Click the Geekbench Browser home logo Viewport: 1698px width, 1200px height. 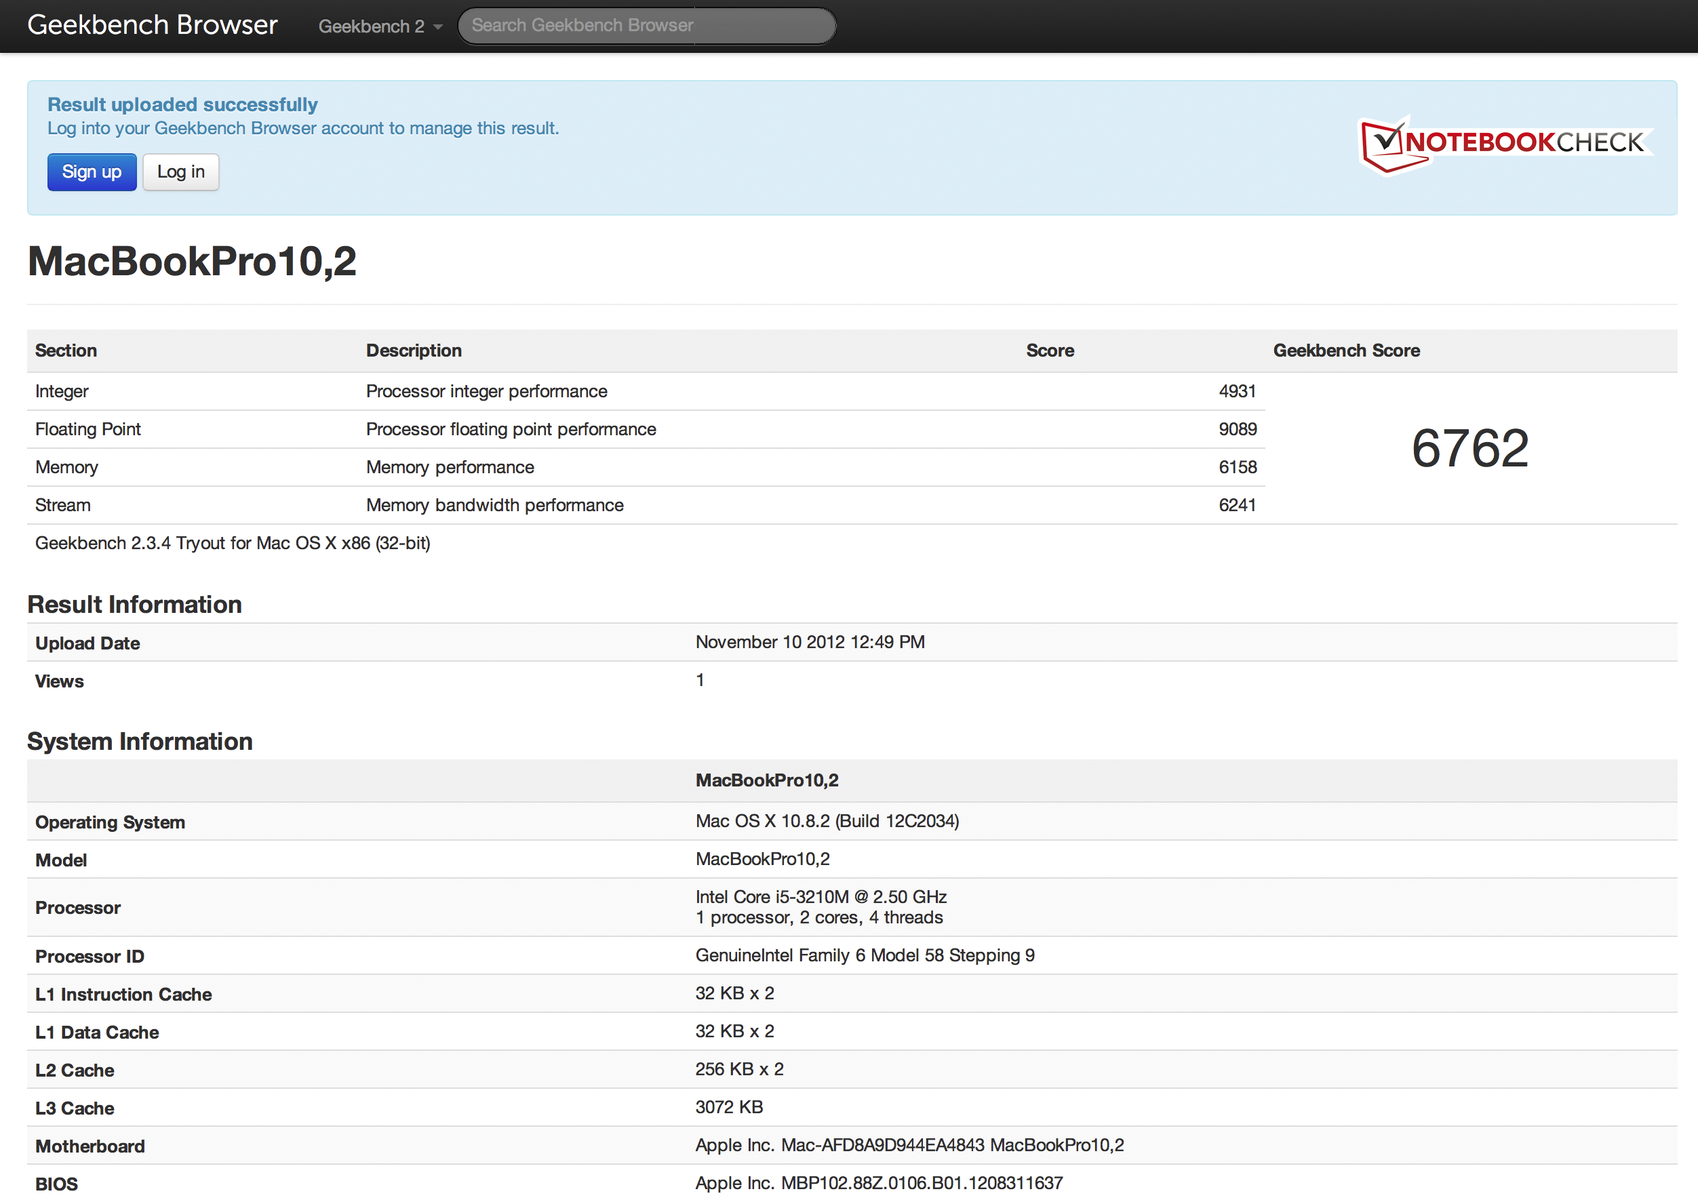tap(152, 25)
